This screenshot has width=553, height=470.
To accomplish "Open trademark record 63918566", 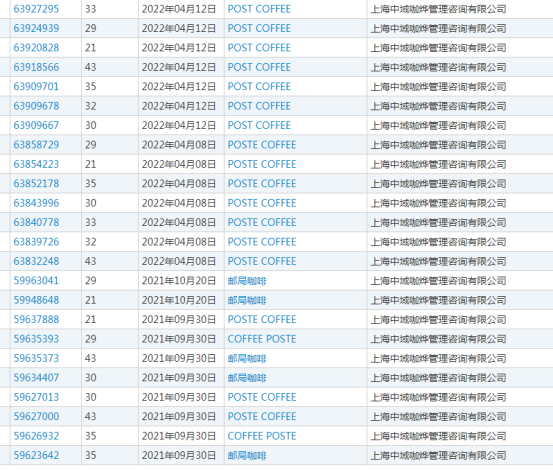I will click(x=36, y=67).
